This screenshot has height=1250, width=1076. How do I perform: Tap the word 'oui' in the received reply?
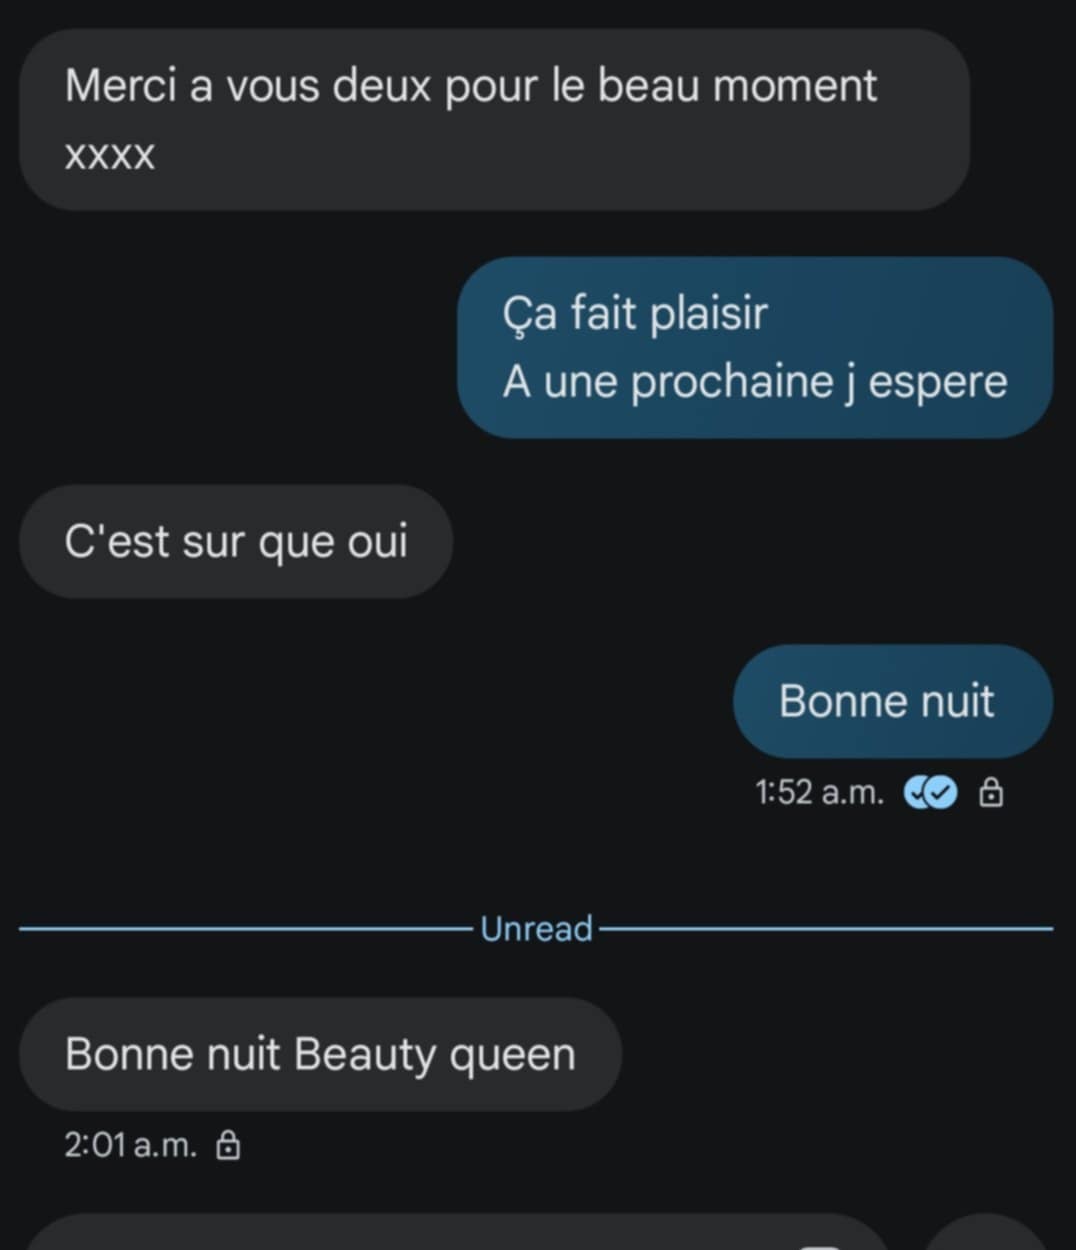(377, 542)
